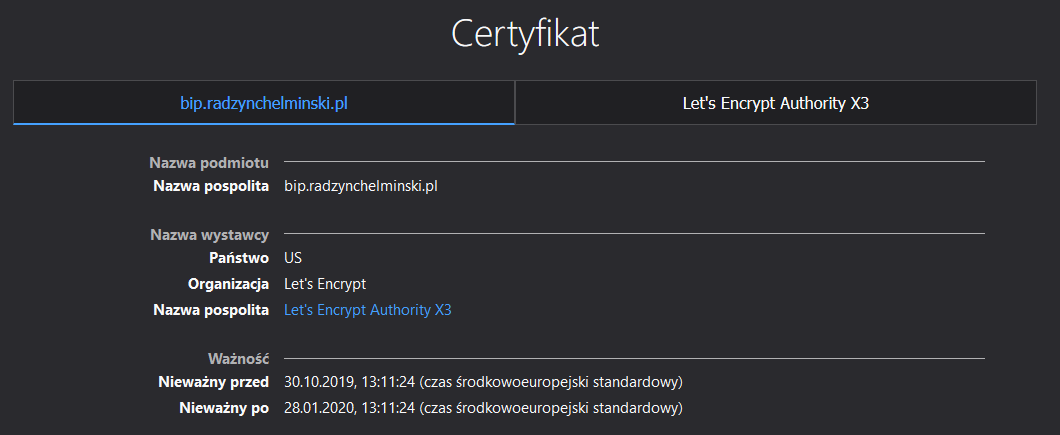
Task: Click the country value US
Action: point(293,258)
